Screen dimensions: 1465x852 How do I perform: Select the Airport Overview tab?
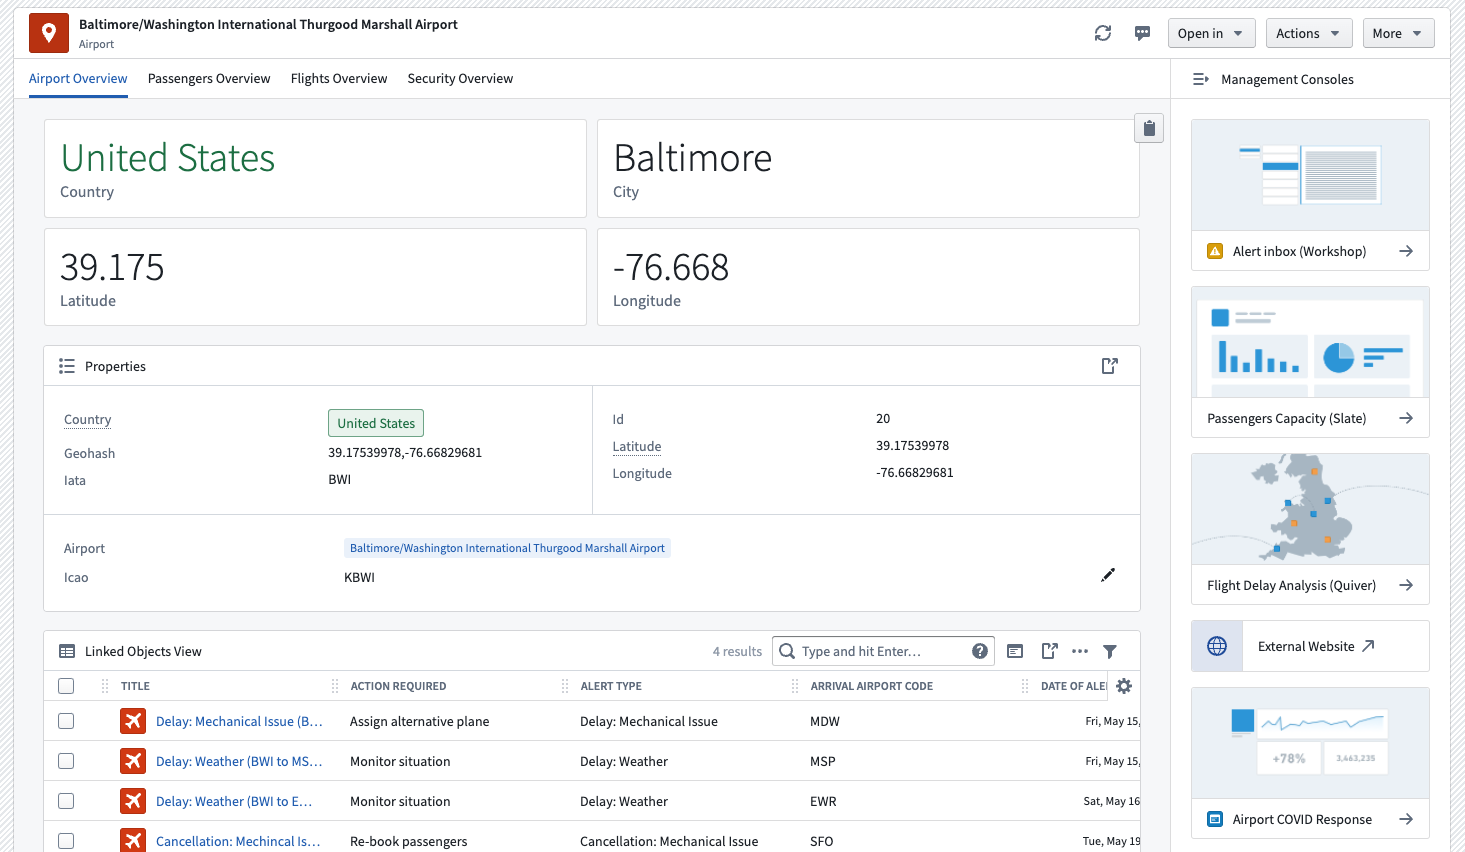(78, 78)
